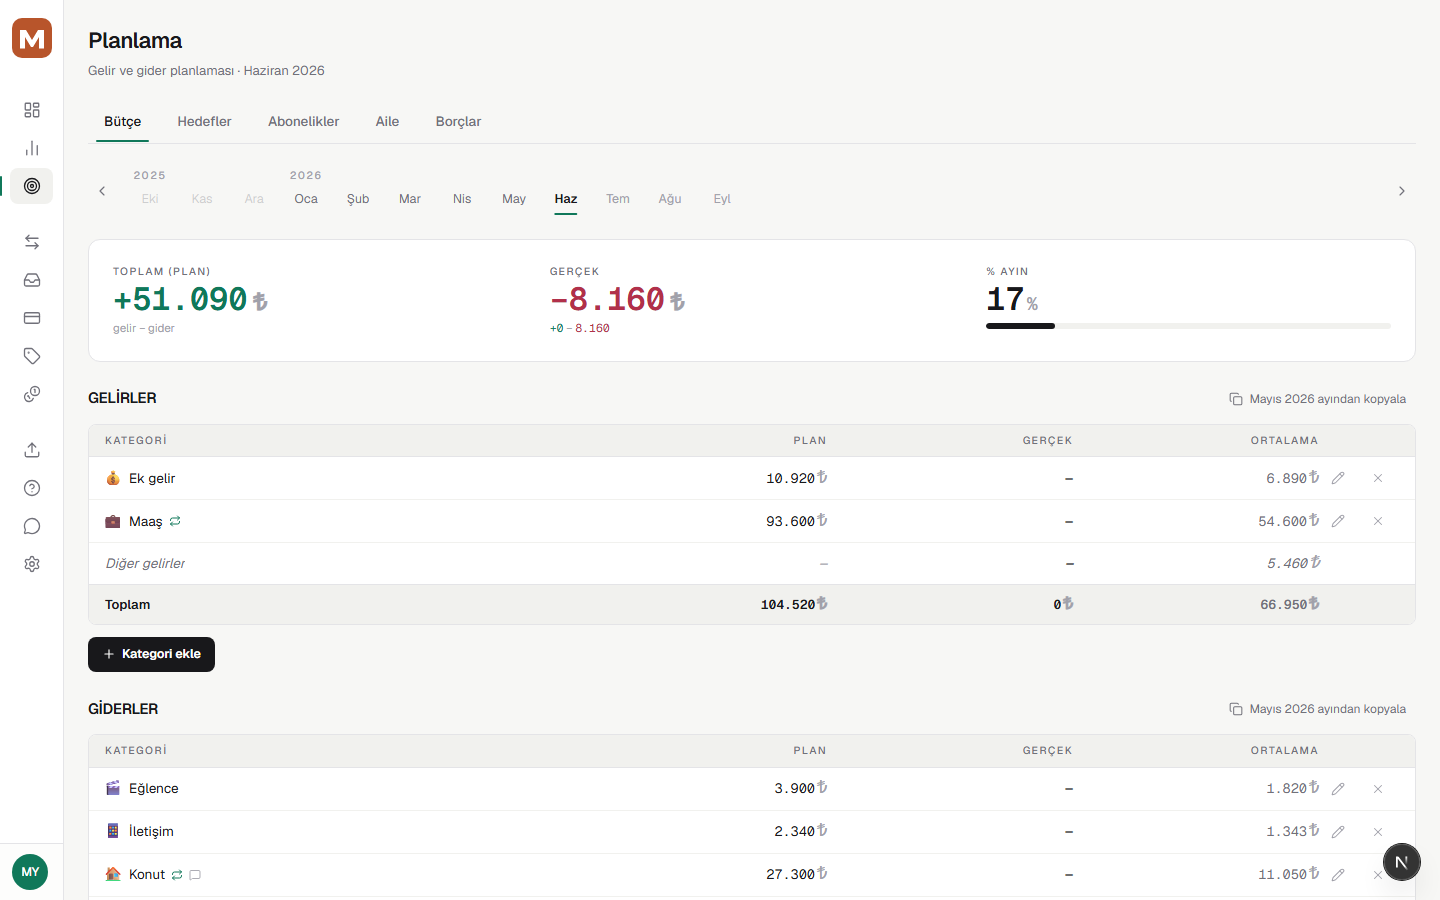
Task: Open the transfer arrows icon in sidebar
Action: (x=32, y=242)
